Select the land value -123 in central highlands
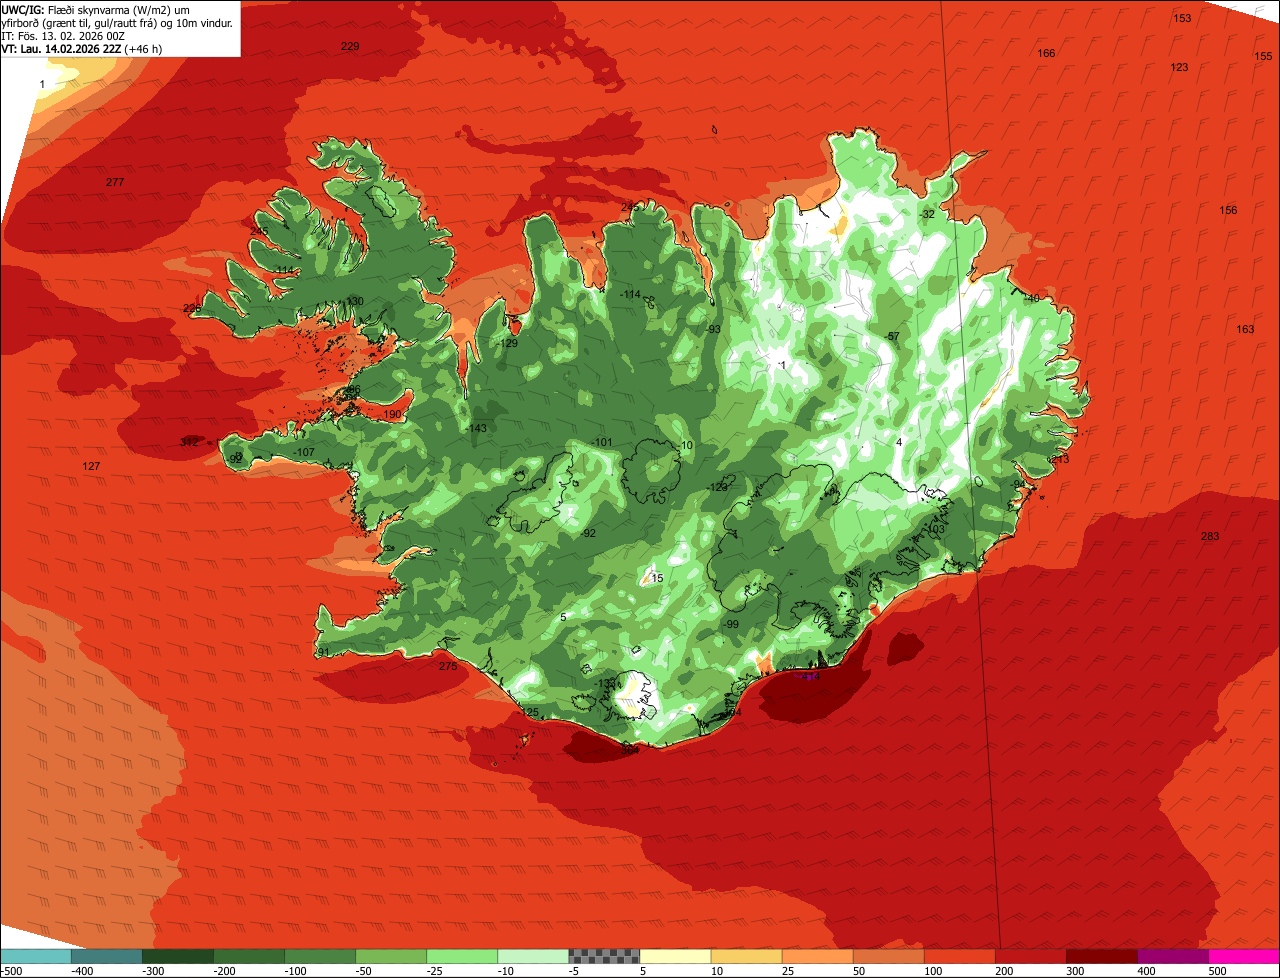 pos(717,487)
